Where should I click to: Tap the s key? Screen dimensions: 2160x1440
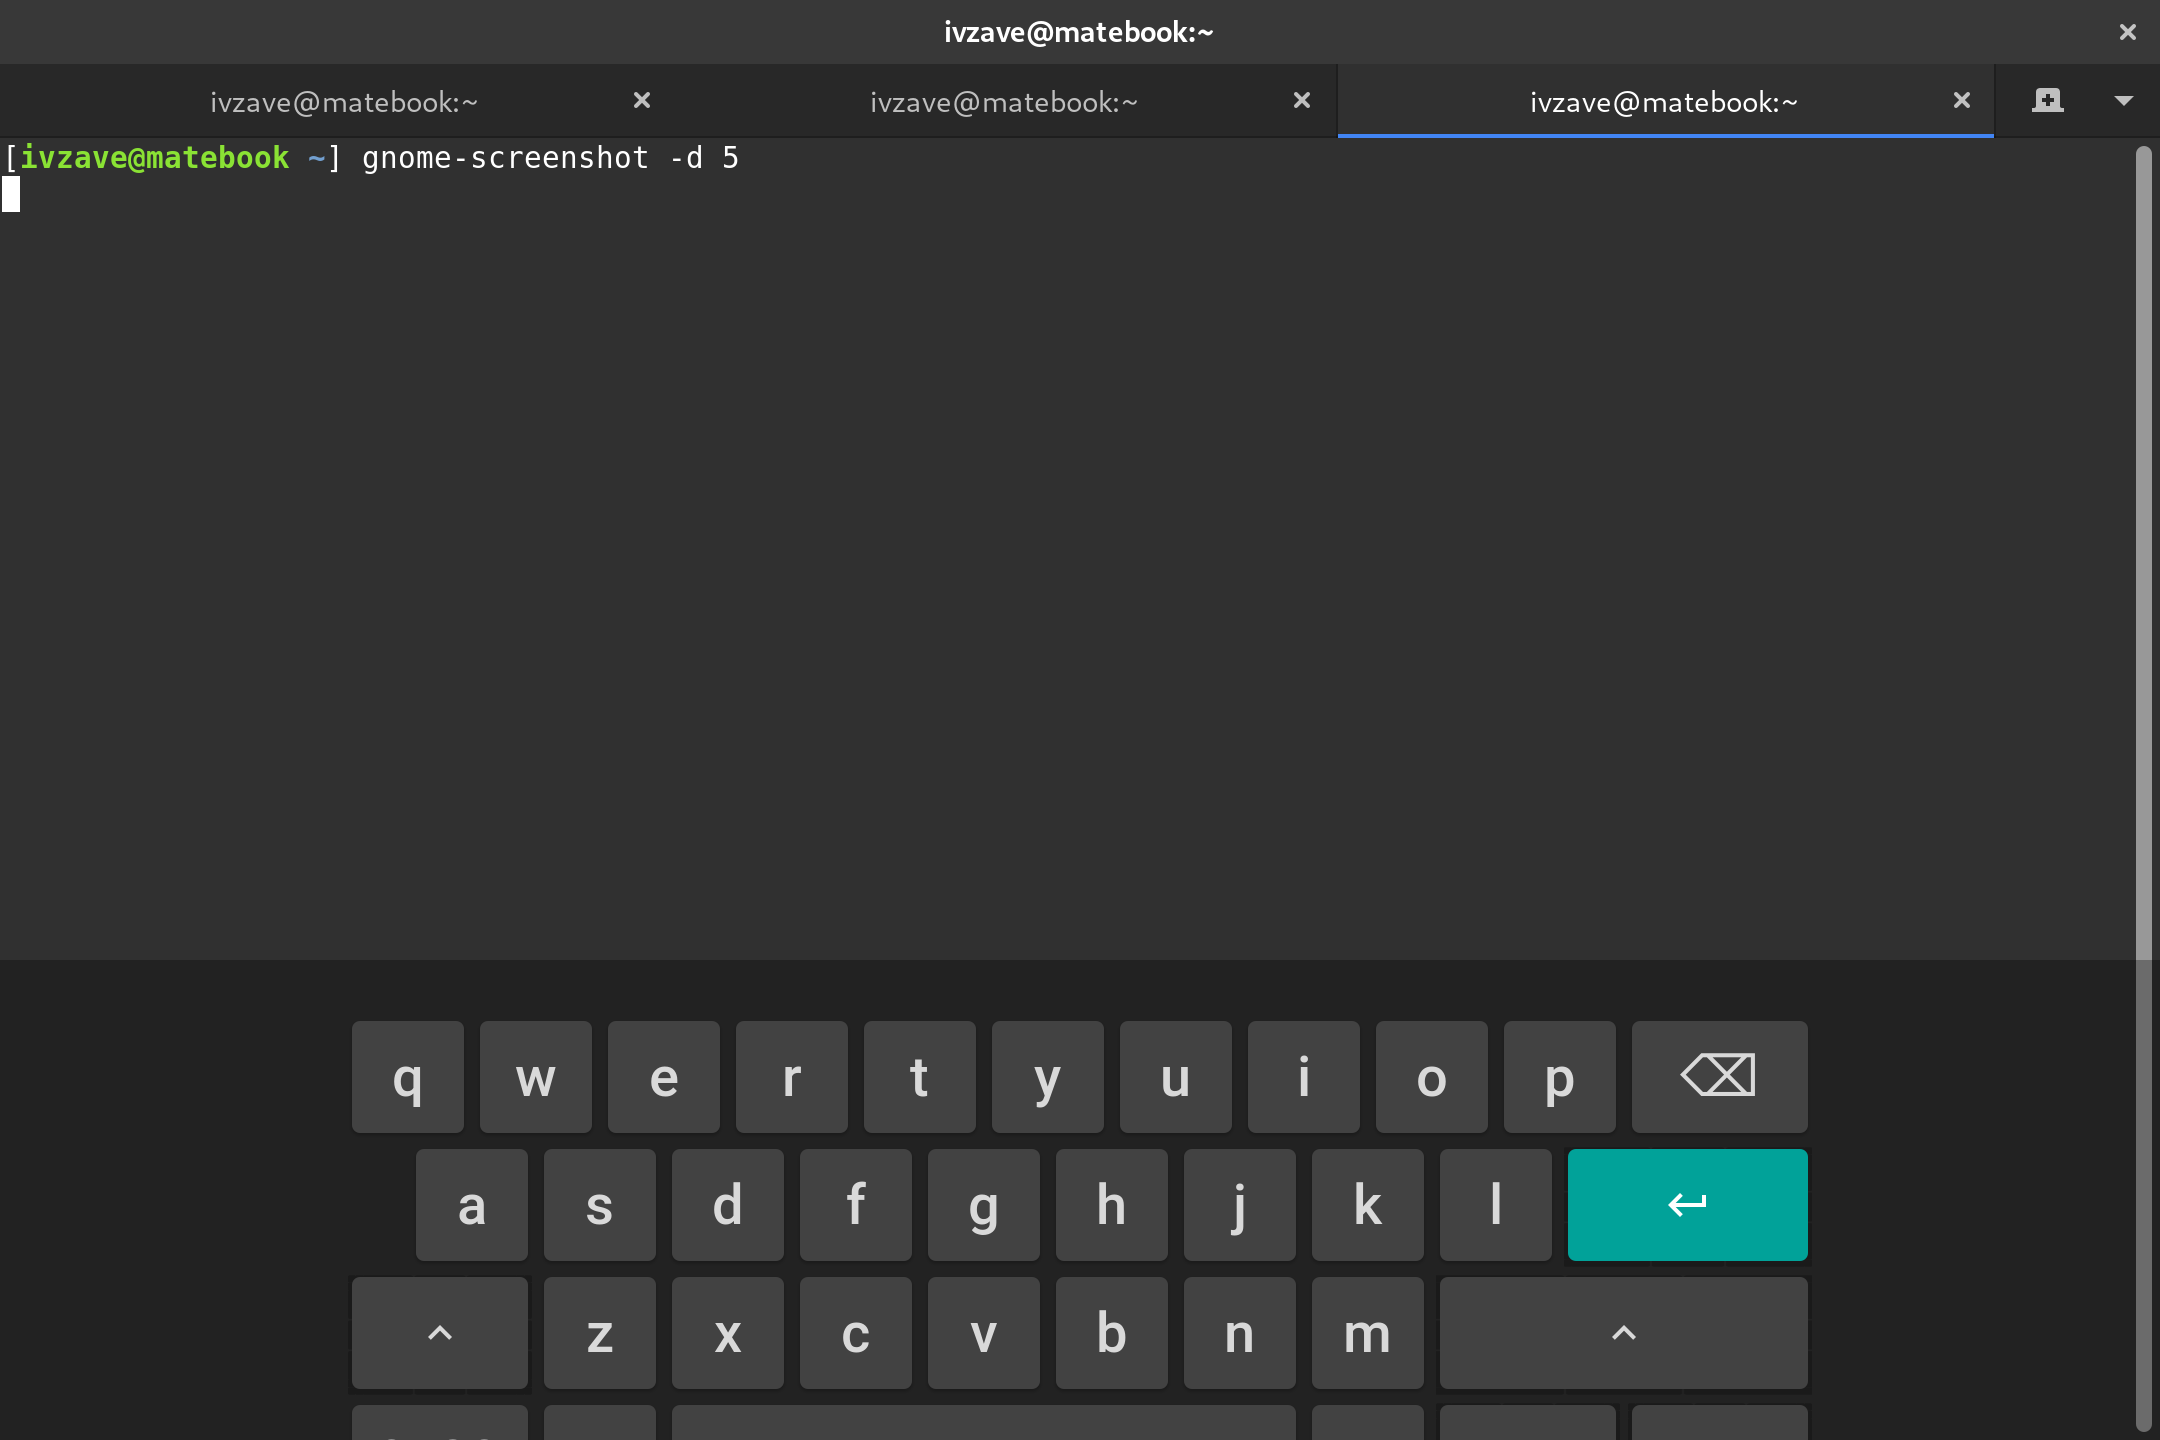tap(600, 1205)
